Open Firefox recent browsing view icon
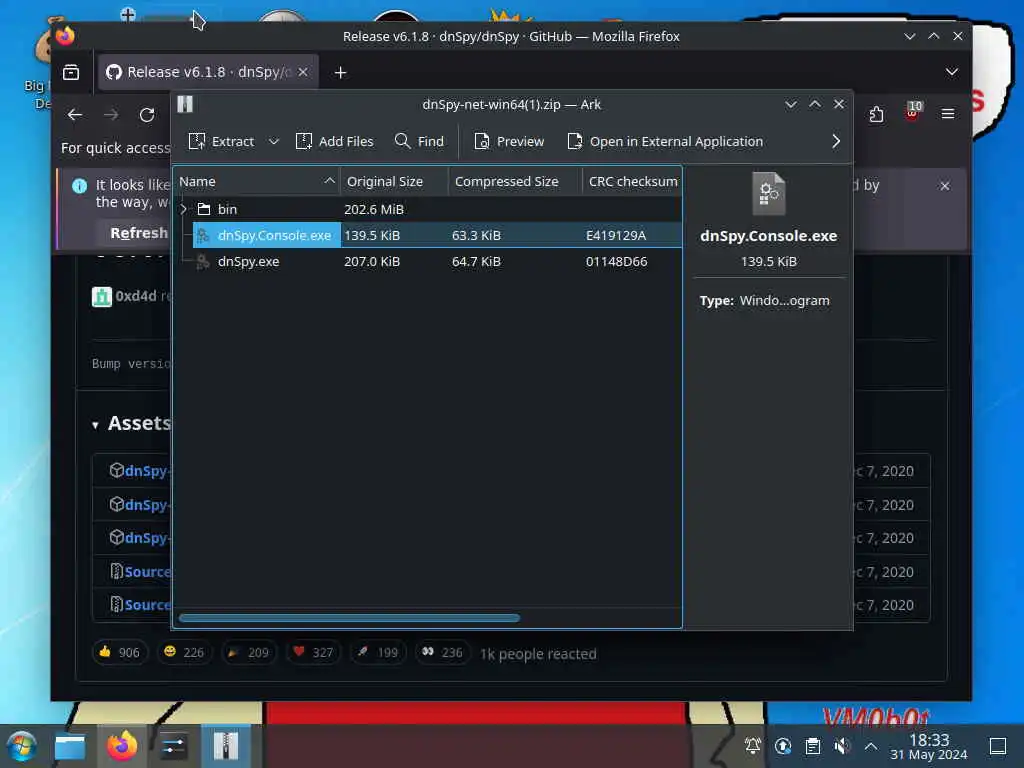This screenshot has width=1024, height=768. pyautogui.click(x=71, y=72)
